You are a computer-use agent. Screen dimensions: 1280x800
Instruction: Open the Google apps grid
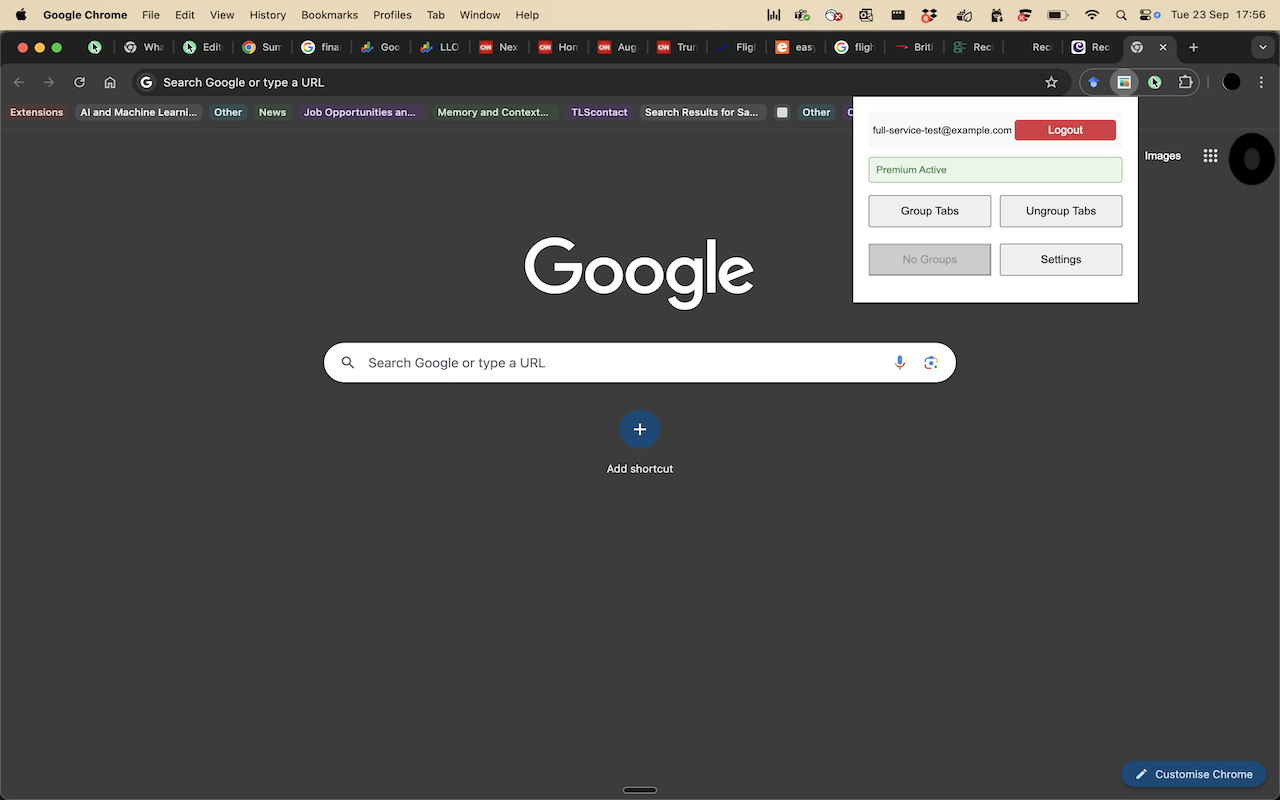pyautogui.click(x=1210, y=155)
